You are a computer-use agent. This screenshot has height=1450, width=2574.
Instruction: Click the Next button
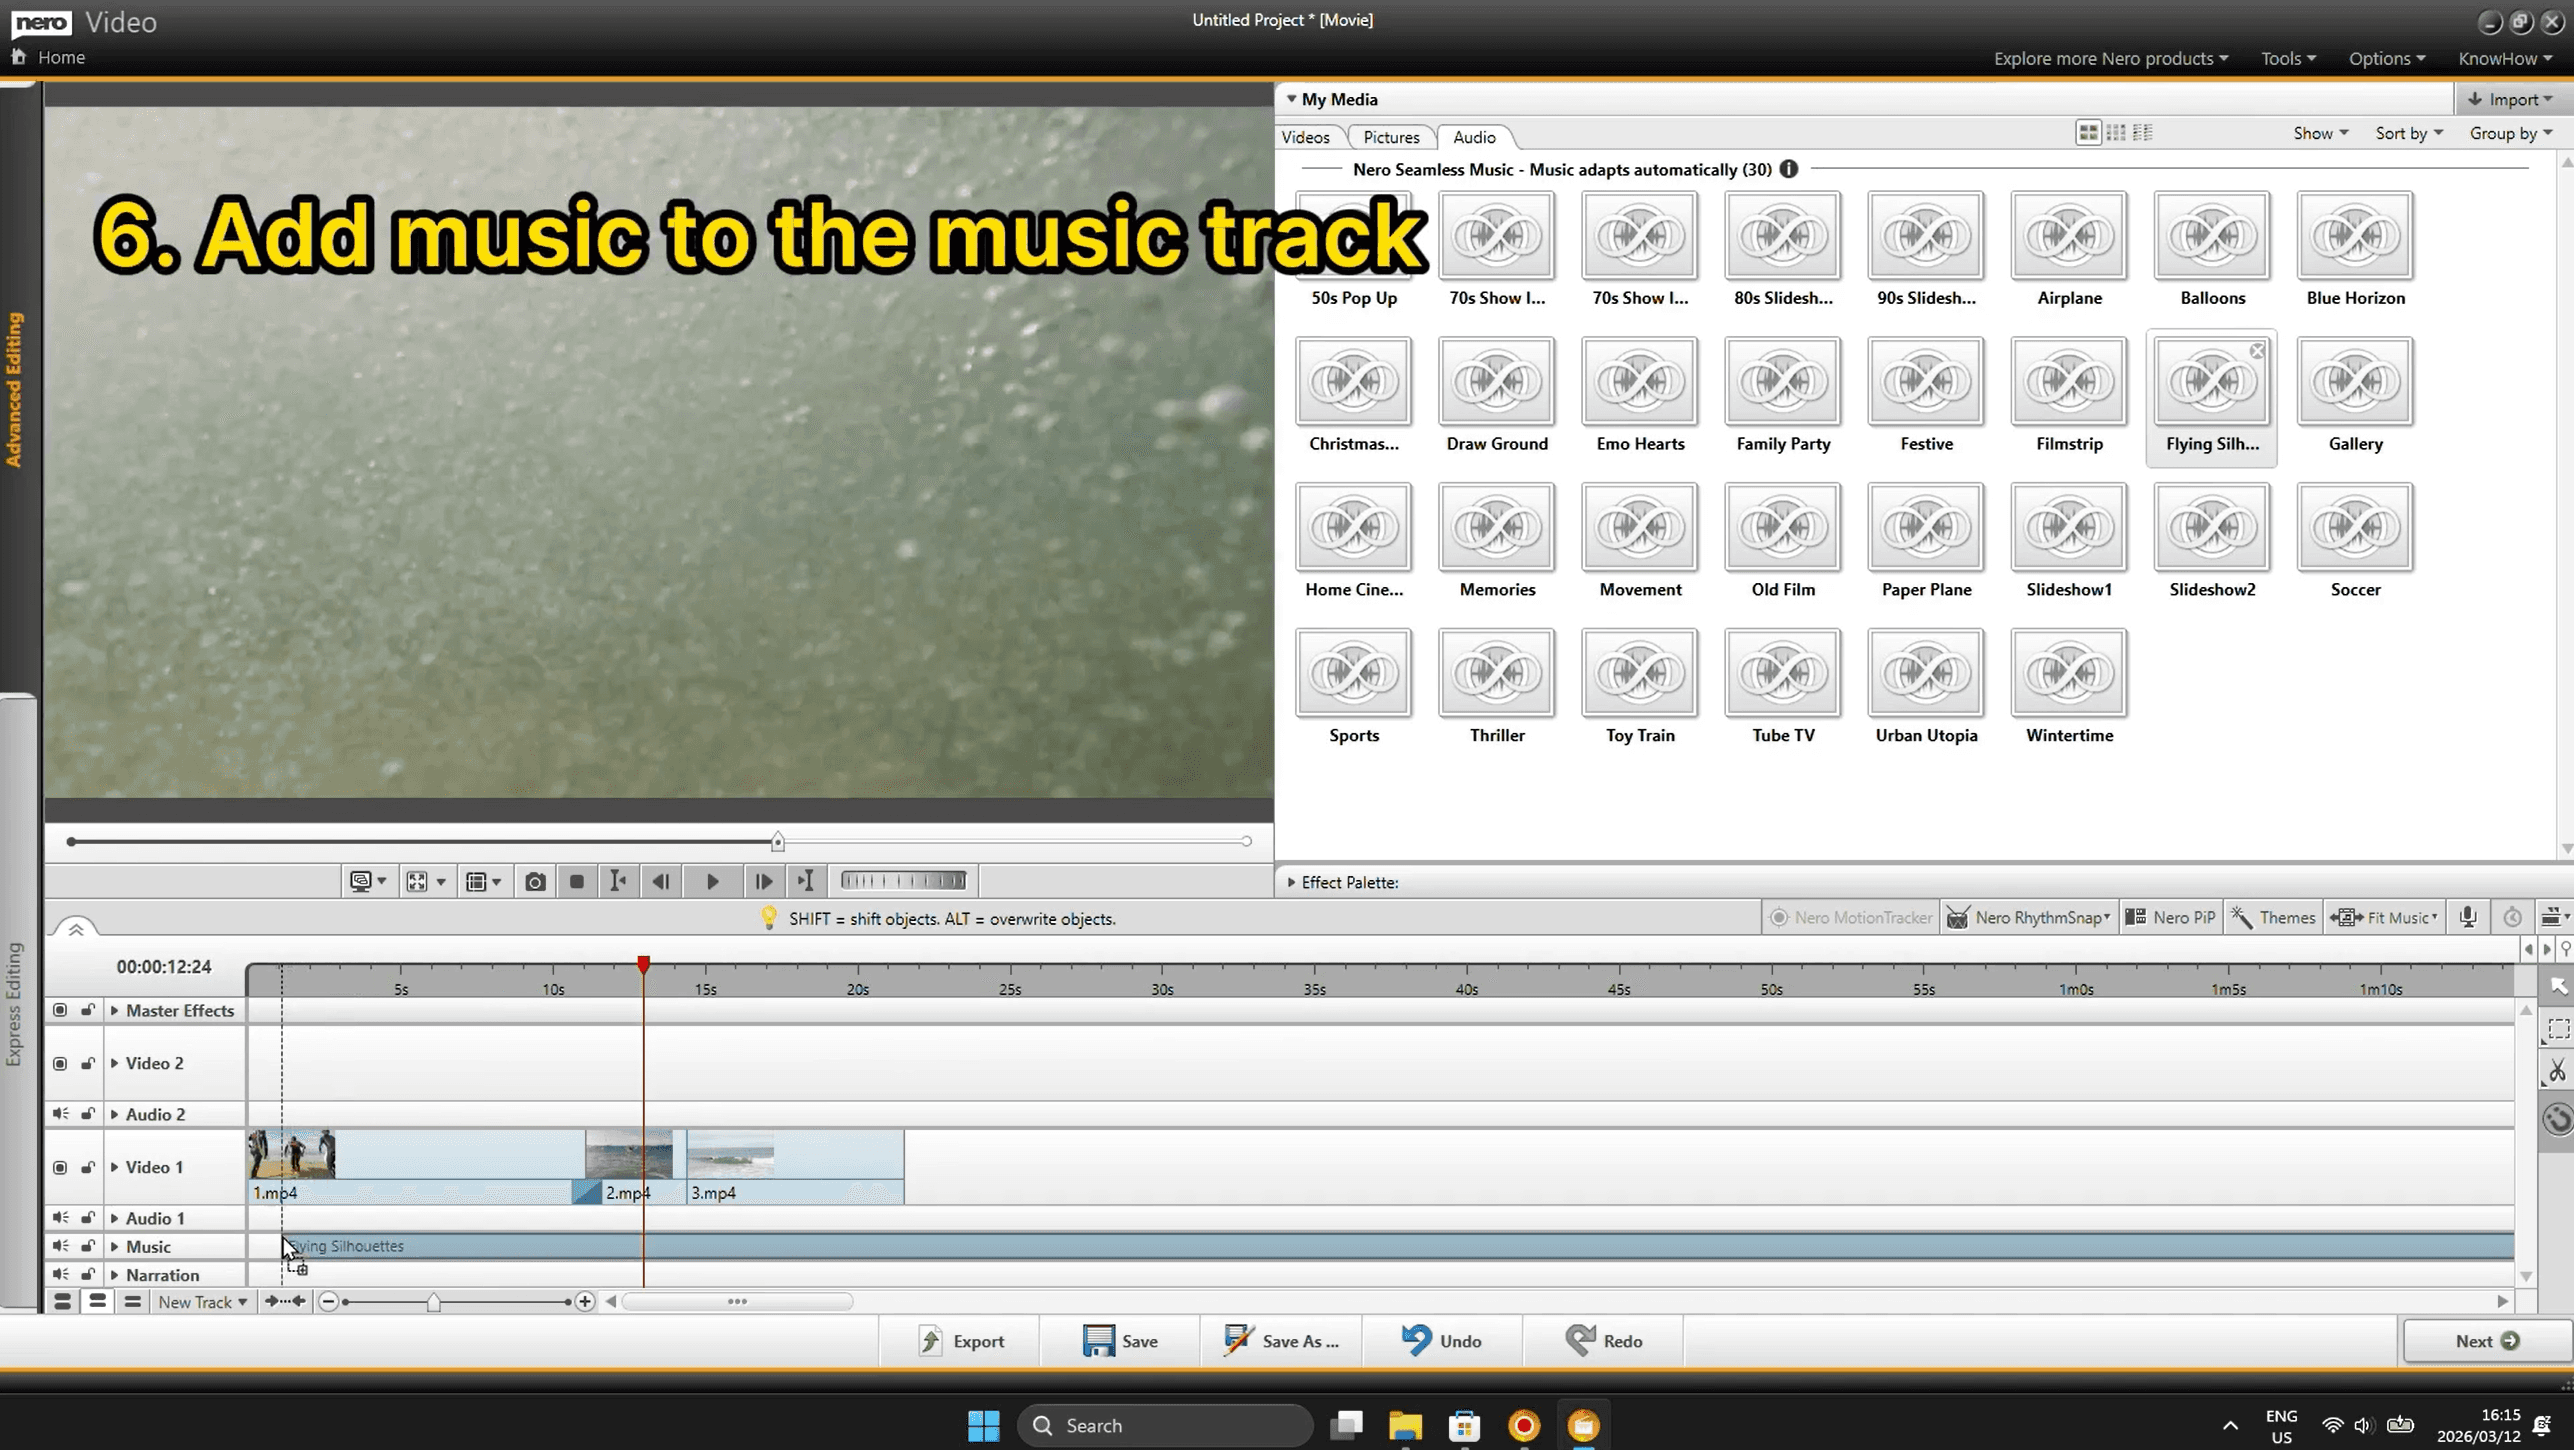coord(2486,1341)
